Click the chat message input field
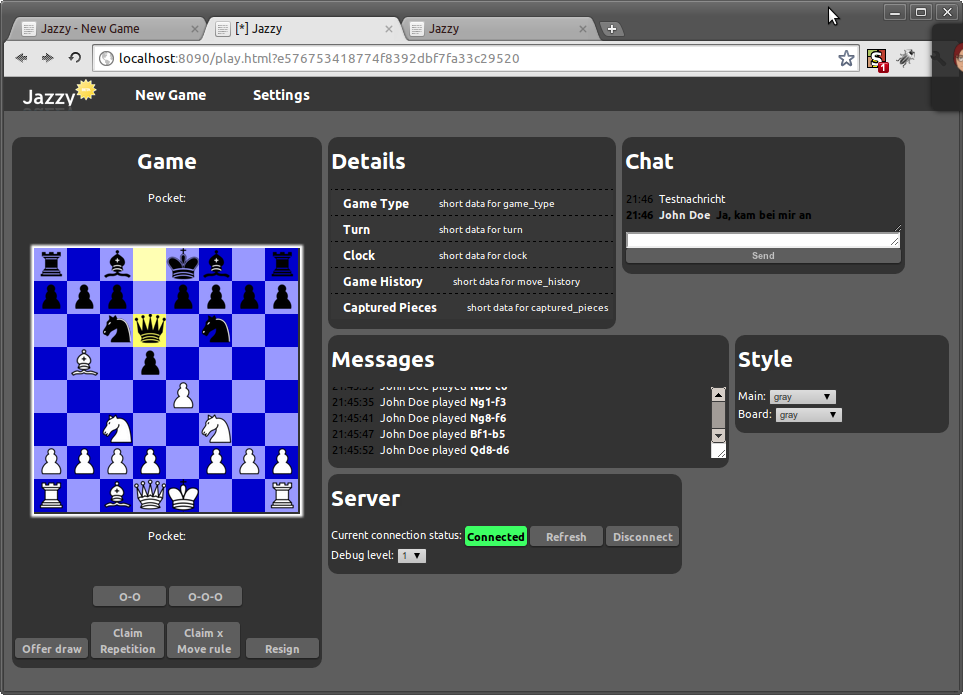The width and height of the screenshot is (963, 695). 762,240
